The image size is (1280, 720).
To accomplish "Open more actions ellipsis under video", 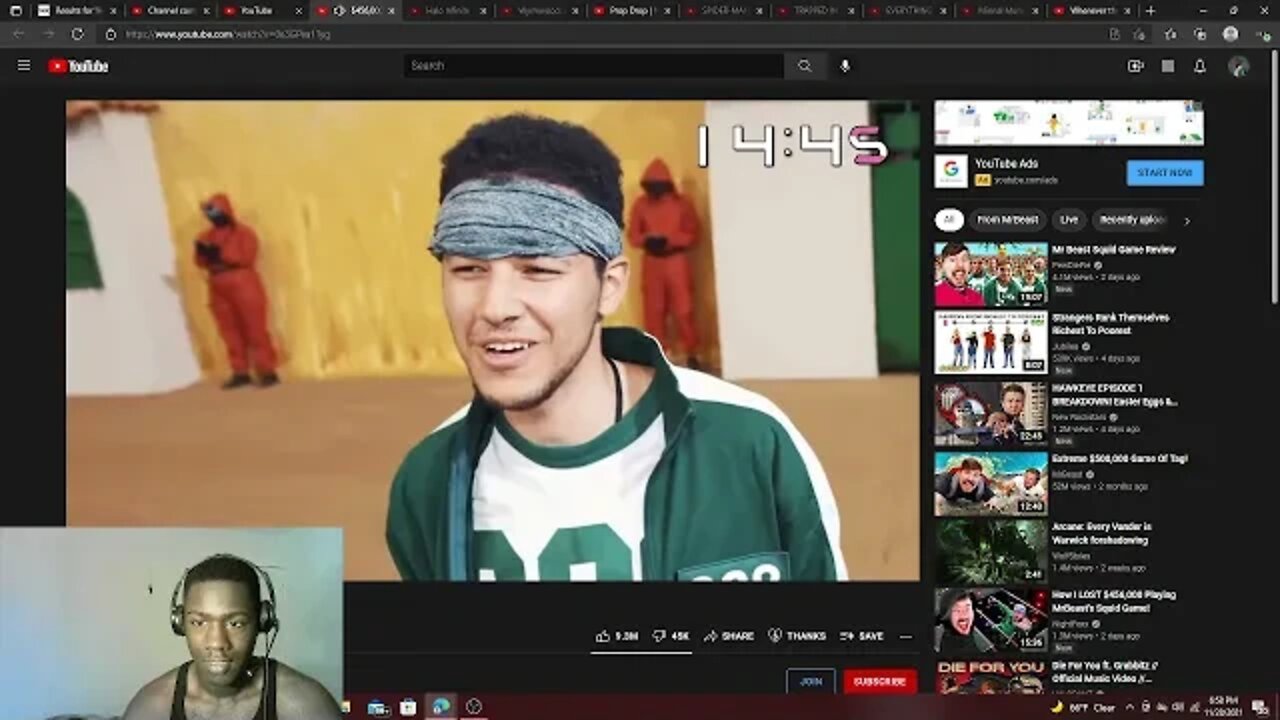I will click(x=905, y=636).
